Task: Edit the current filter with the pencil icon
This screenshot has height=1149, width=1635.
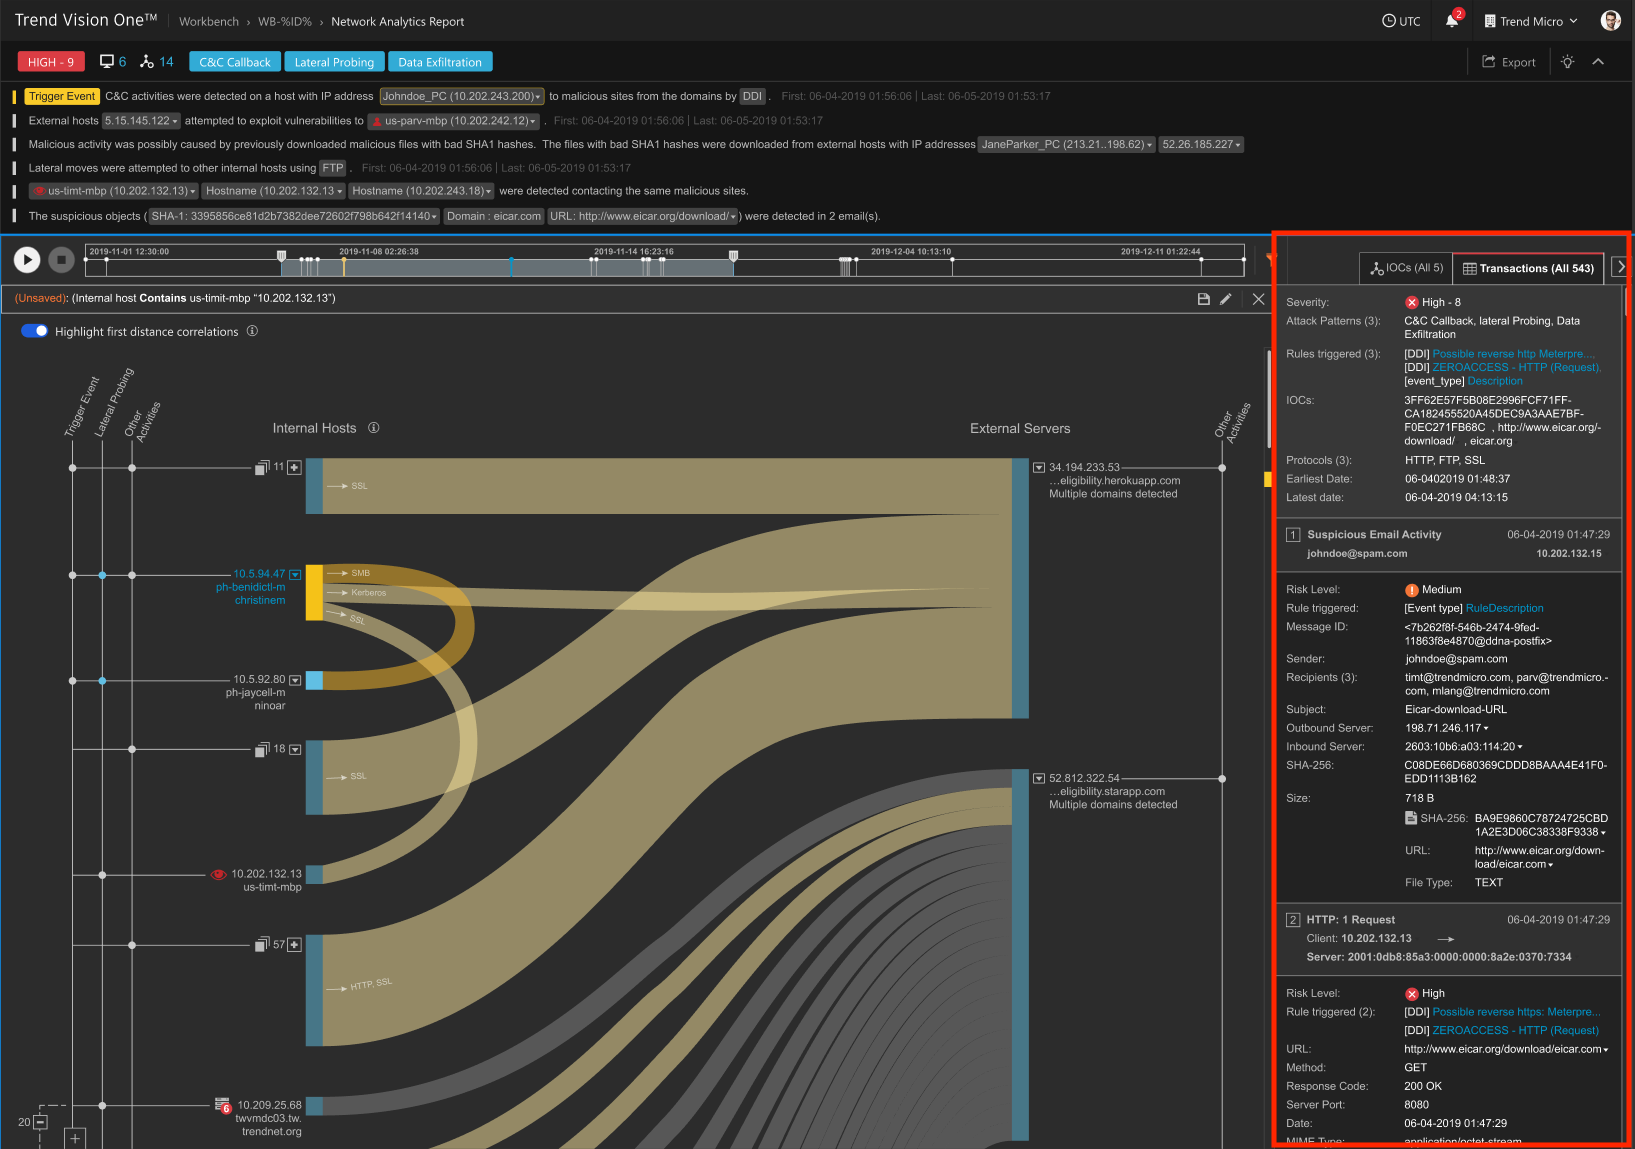Action: pyautogui.click(x=1226, y=298)
